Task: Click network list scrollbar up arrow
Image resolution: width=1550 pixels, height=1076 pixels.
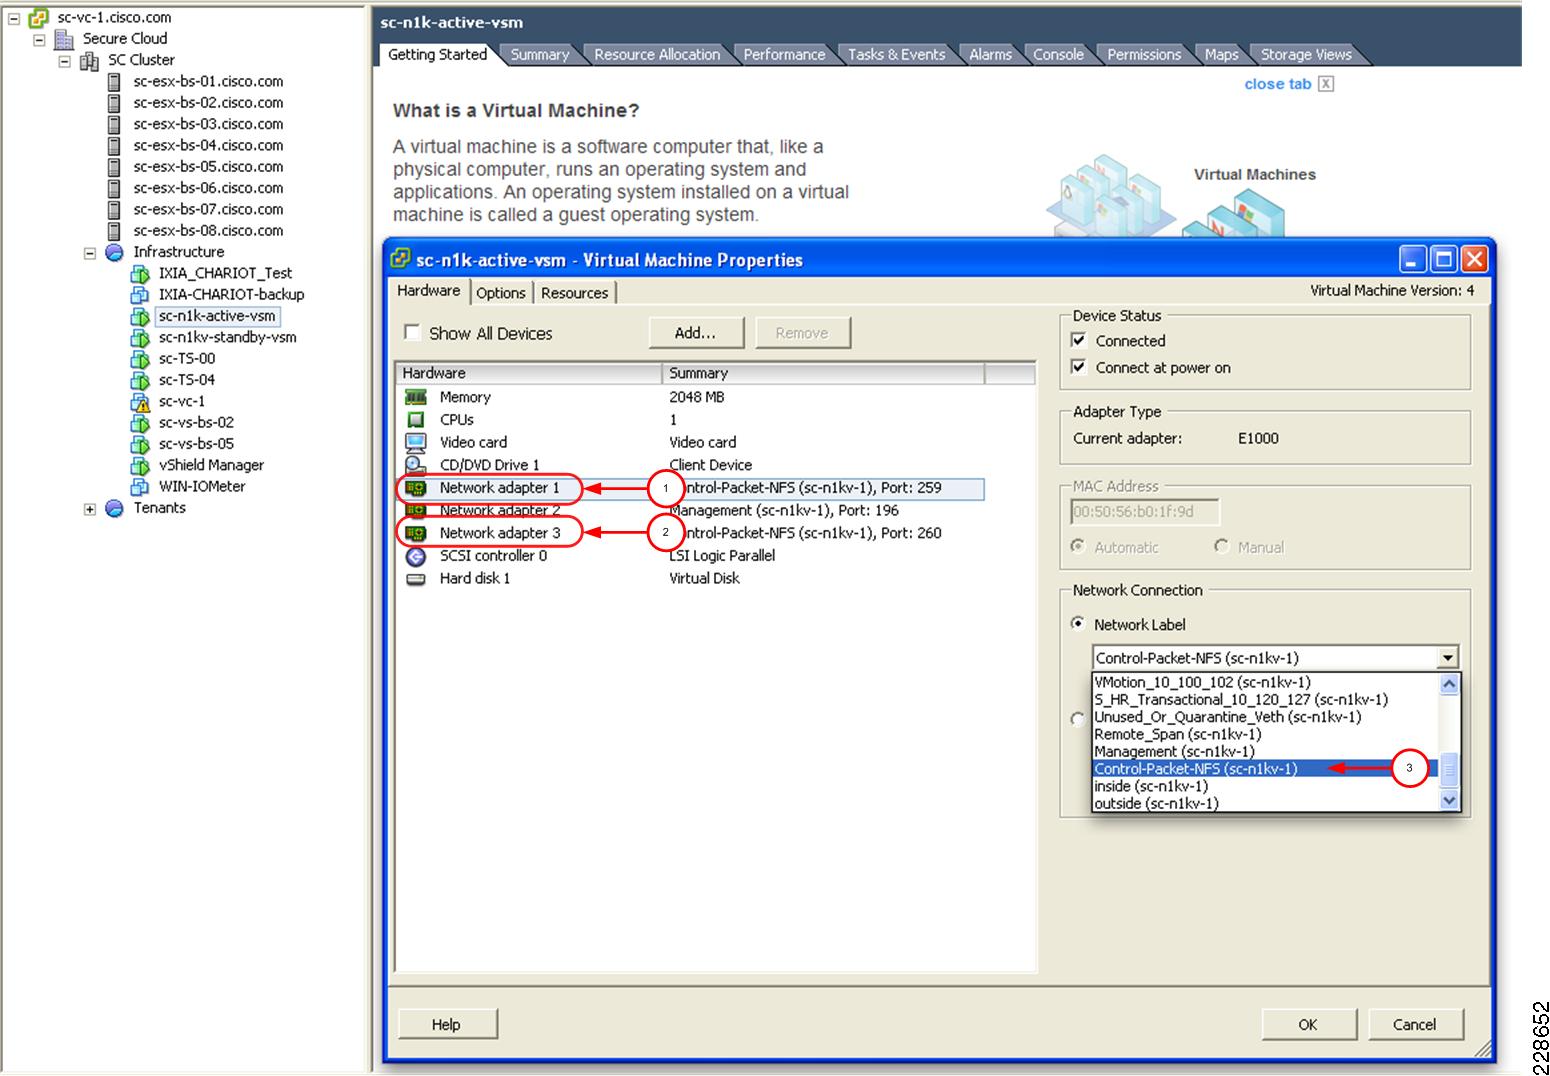Action: (x=1448, y=684)
